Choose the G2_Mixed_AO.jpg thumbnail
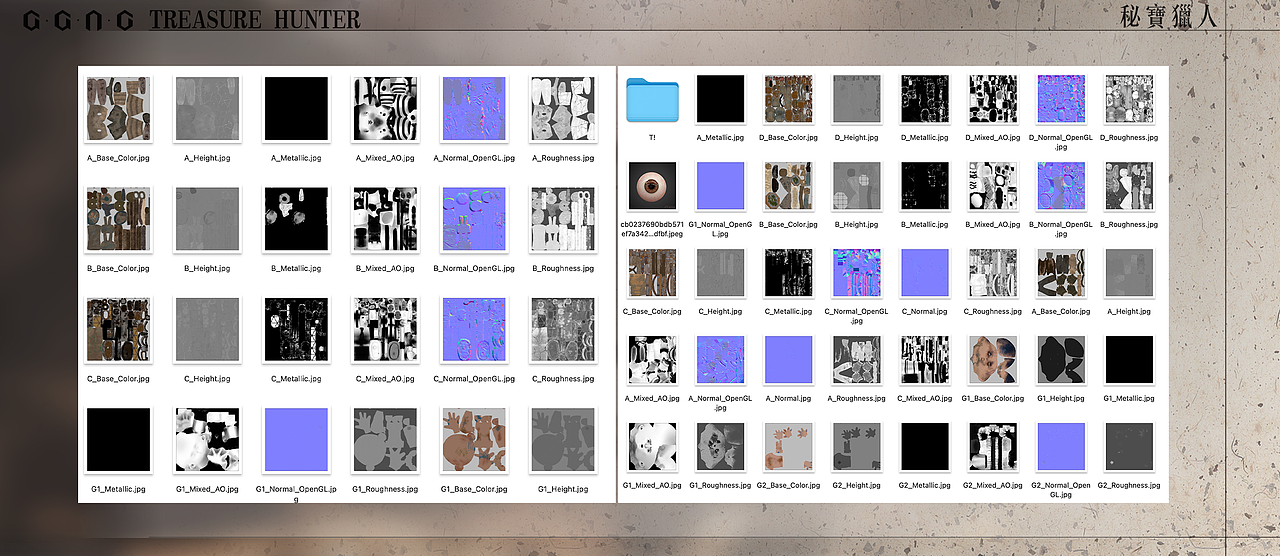This screenshot has width=1280, height=556. pos(992,447)
